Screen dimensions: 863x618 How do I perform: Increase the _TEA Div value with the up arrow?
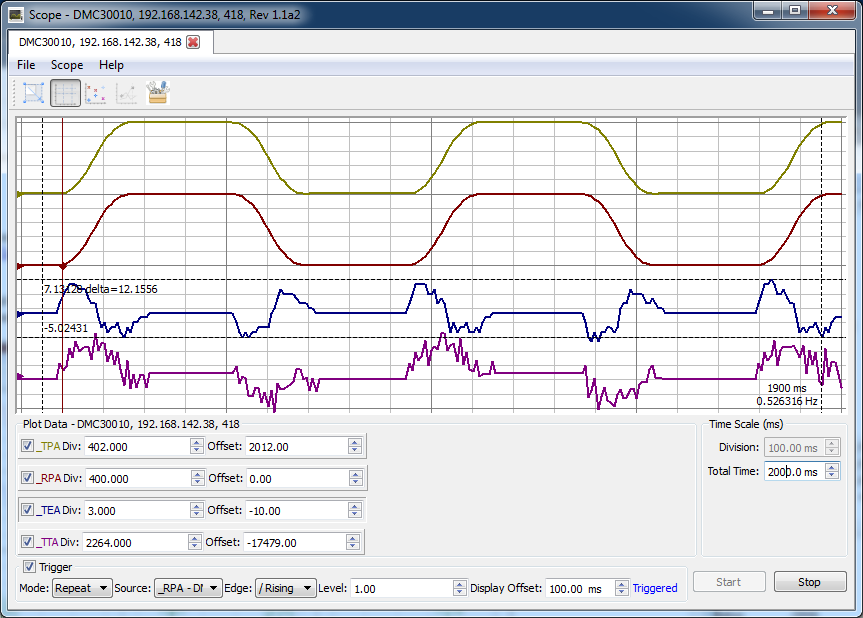click(x=196, y=506)
